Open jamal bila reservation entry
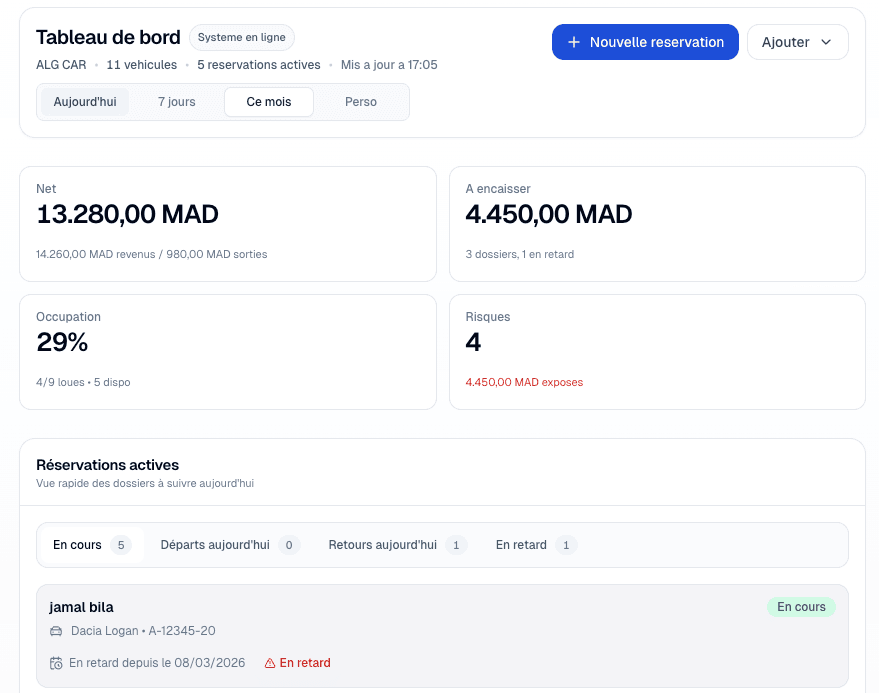The width and height of the screenshot is (879, 693). click(442, 635)
